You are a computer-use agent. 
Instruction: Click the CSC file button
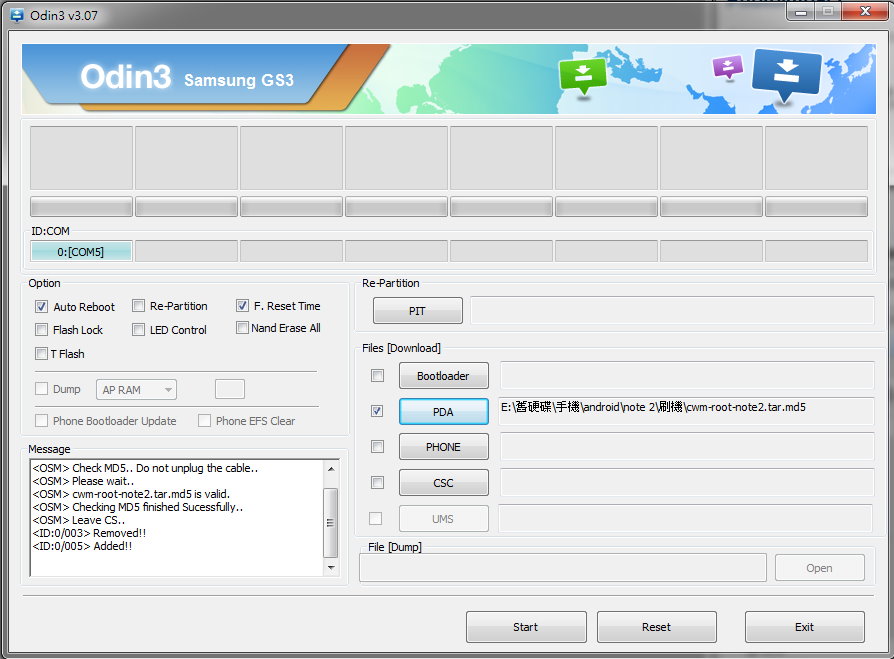444,483
